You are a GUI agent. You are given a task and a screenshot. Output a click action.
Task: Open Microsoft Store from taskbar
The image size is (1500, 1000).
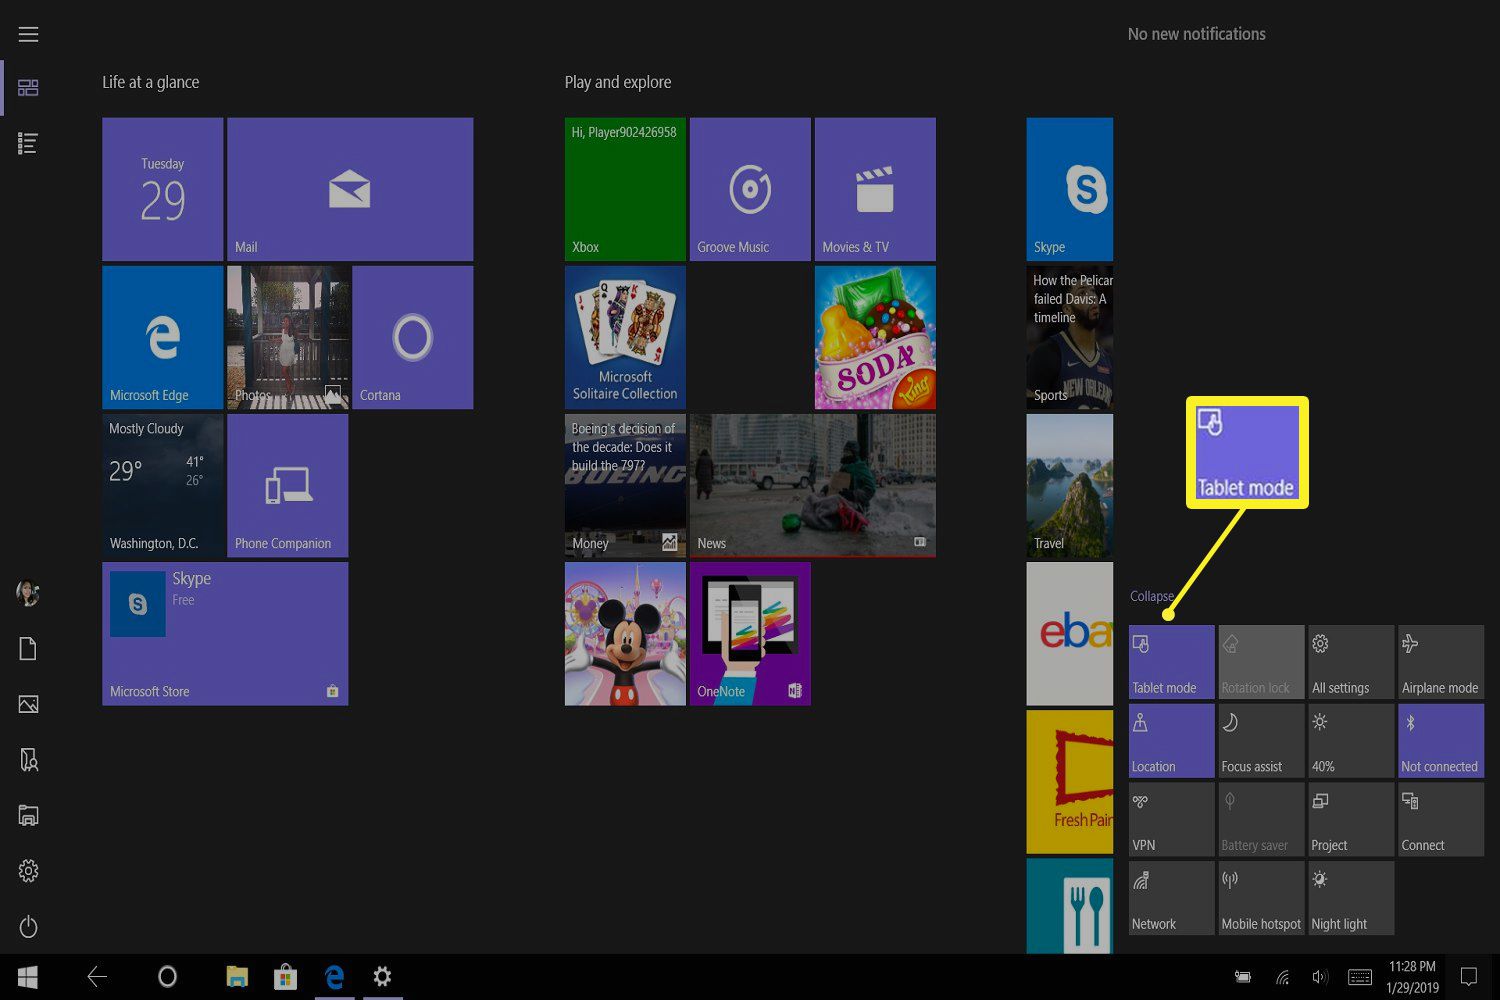click(286, 977)
